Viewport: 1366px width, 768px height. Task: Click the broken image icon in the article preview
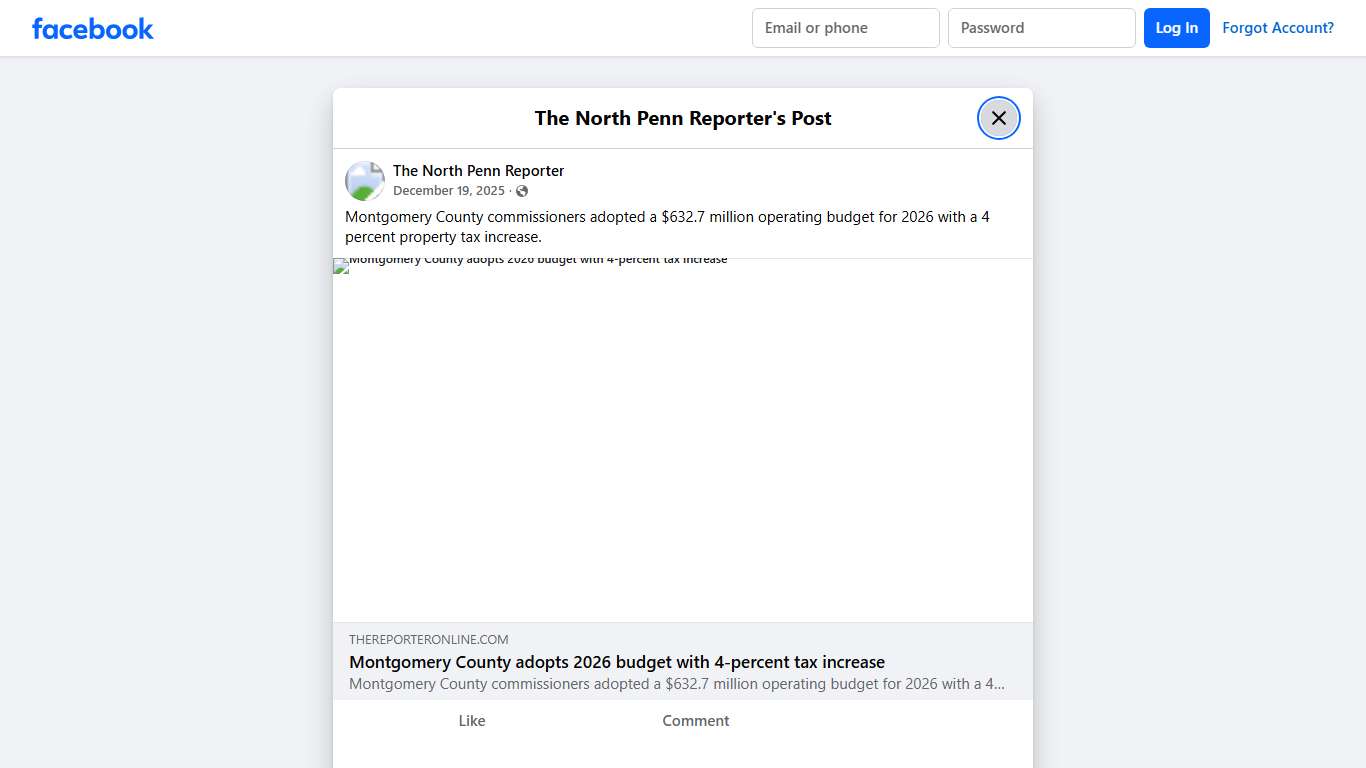[x=341, y=266]
